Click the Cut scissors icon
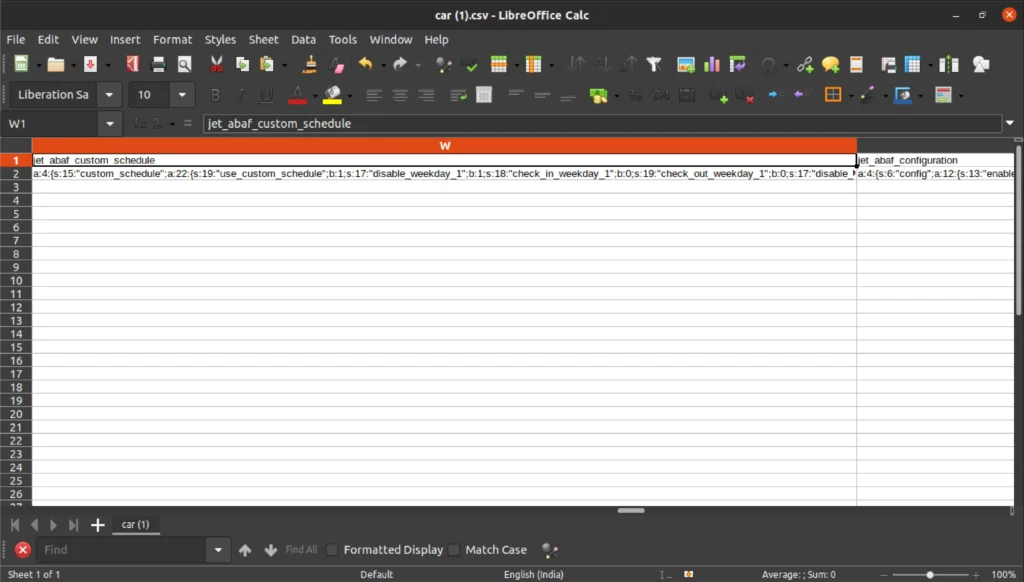This screenshot has height=582, width=1024. coord(216,64)
